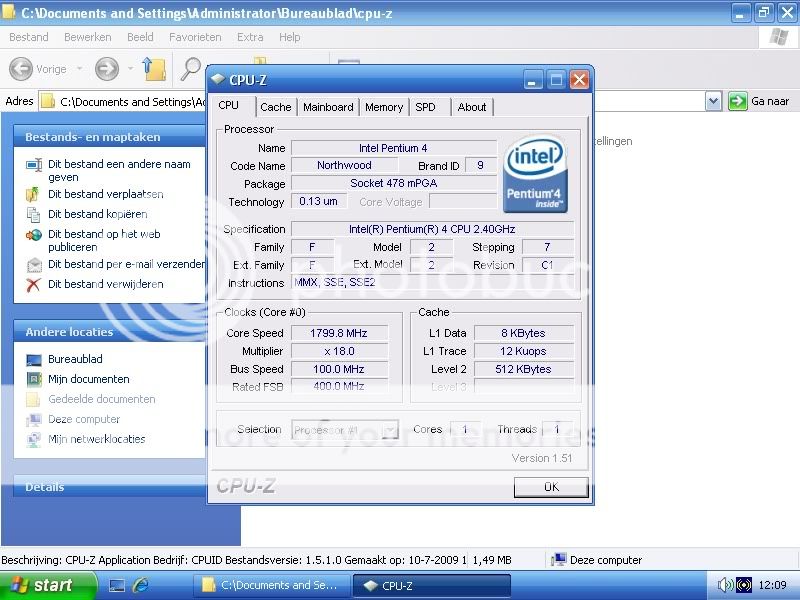Click the e-mail envelope icon in task pane
Image resolution: width=800 pixels, height=600 pixels.
[x=34, y=265]
